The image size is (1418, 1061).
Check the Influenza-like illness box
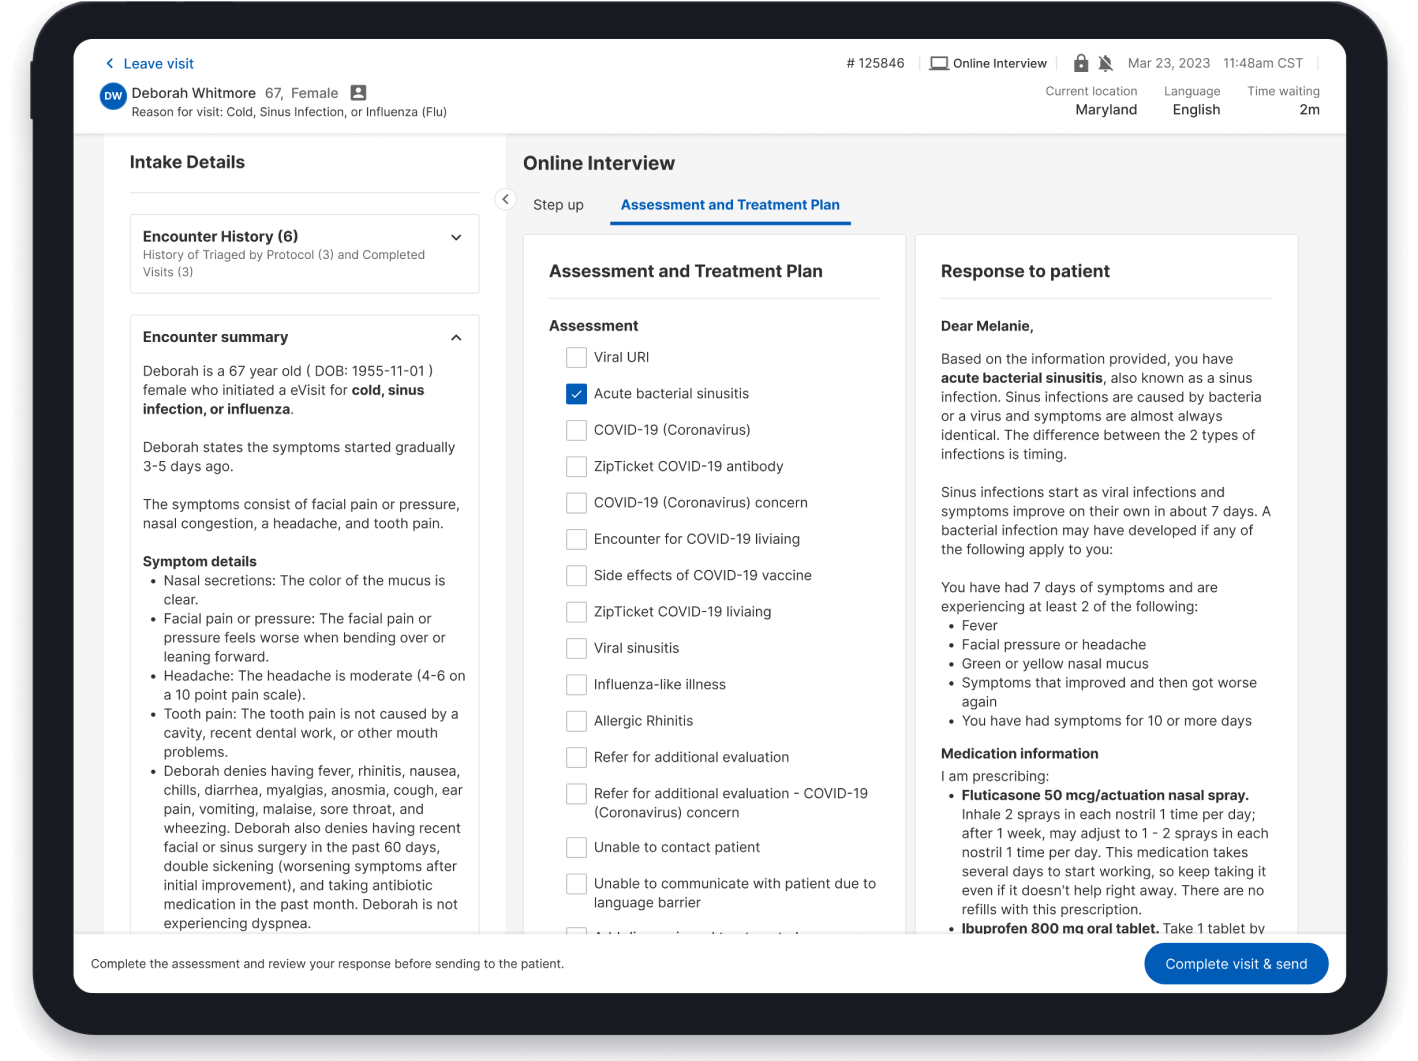[576, 684]
